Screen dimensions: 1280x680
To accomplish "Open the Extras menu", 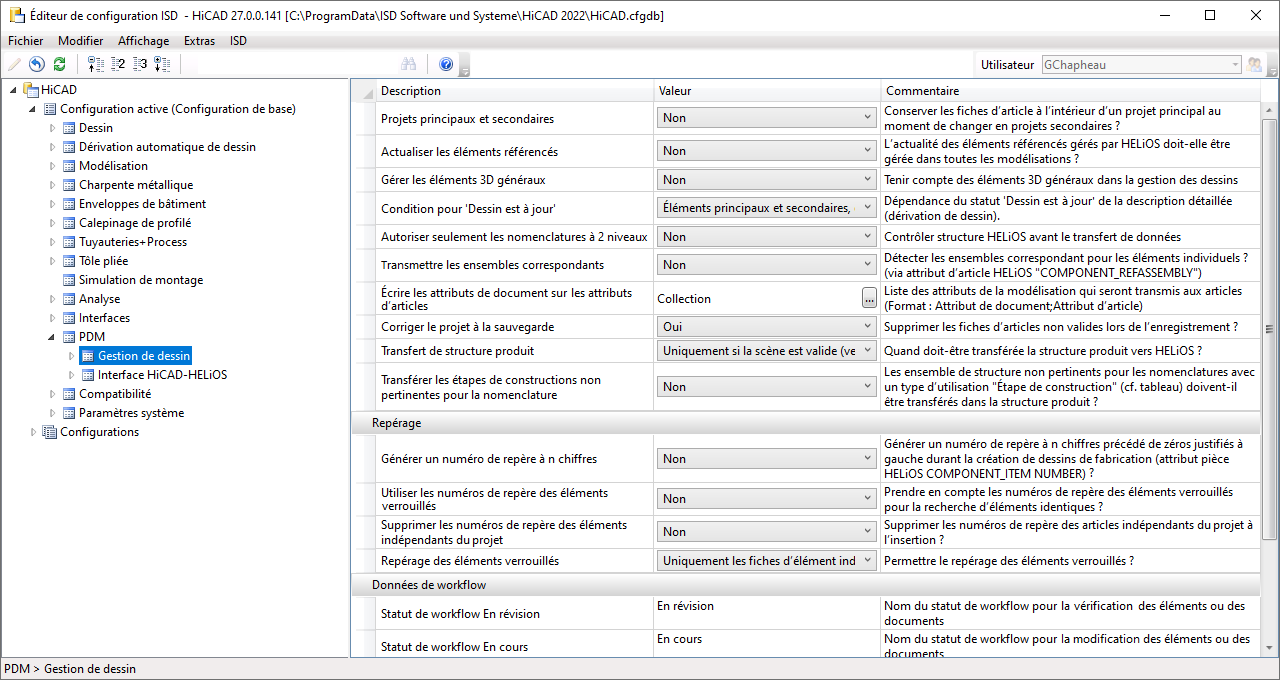I will point(199,41).
